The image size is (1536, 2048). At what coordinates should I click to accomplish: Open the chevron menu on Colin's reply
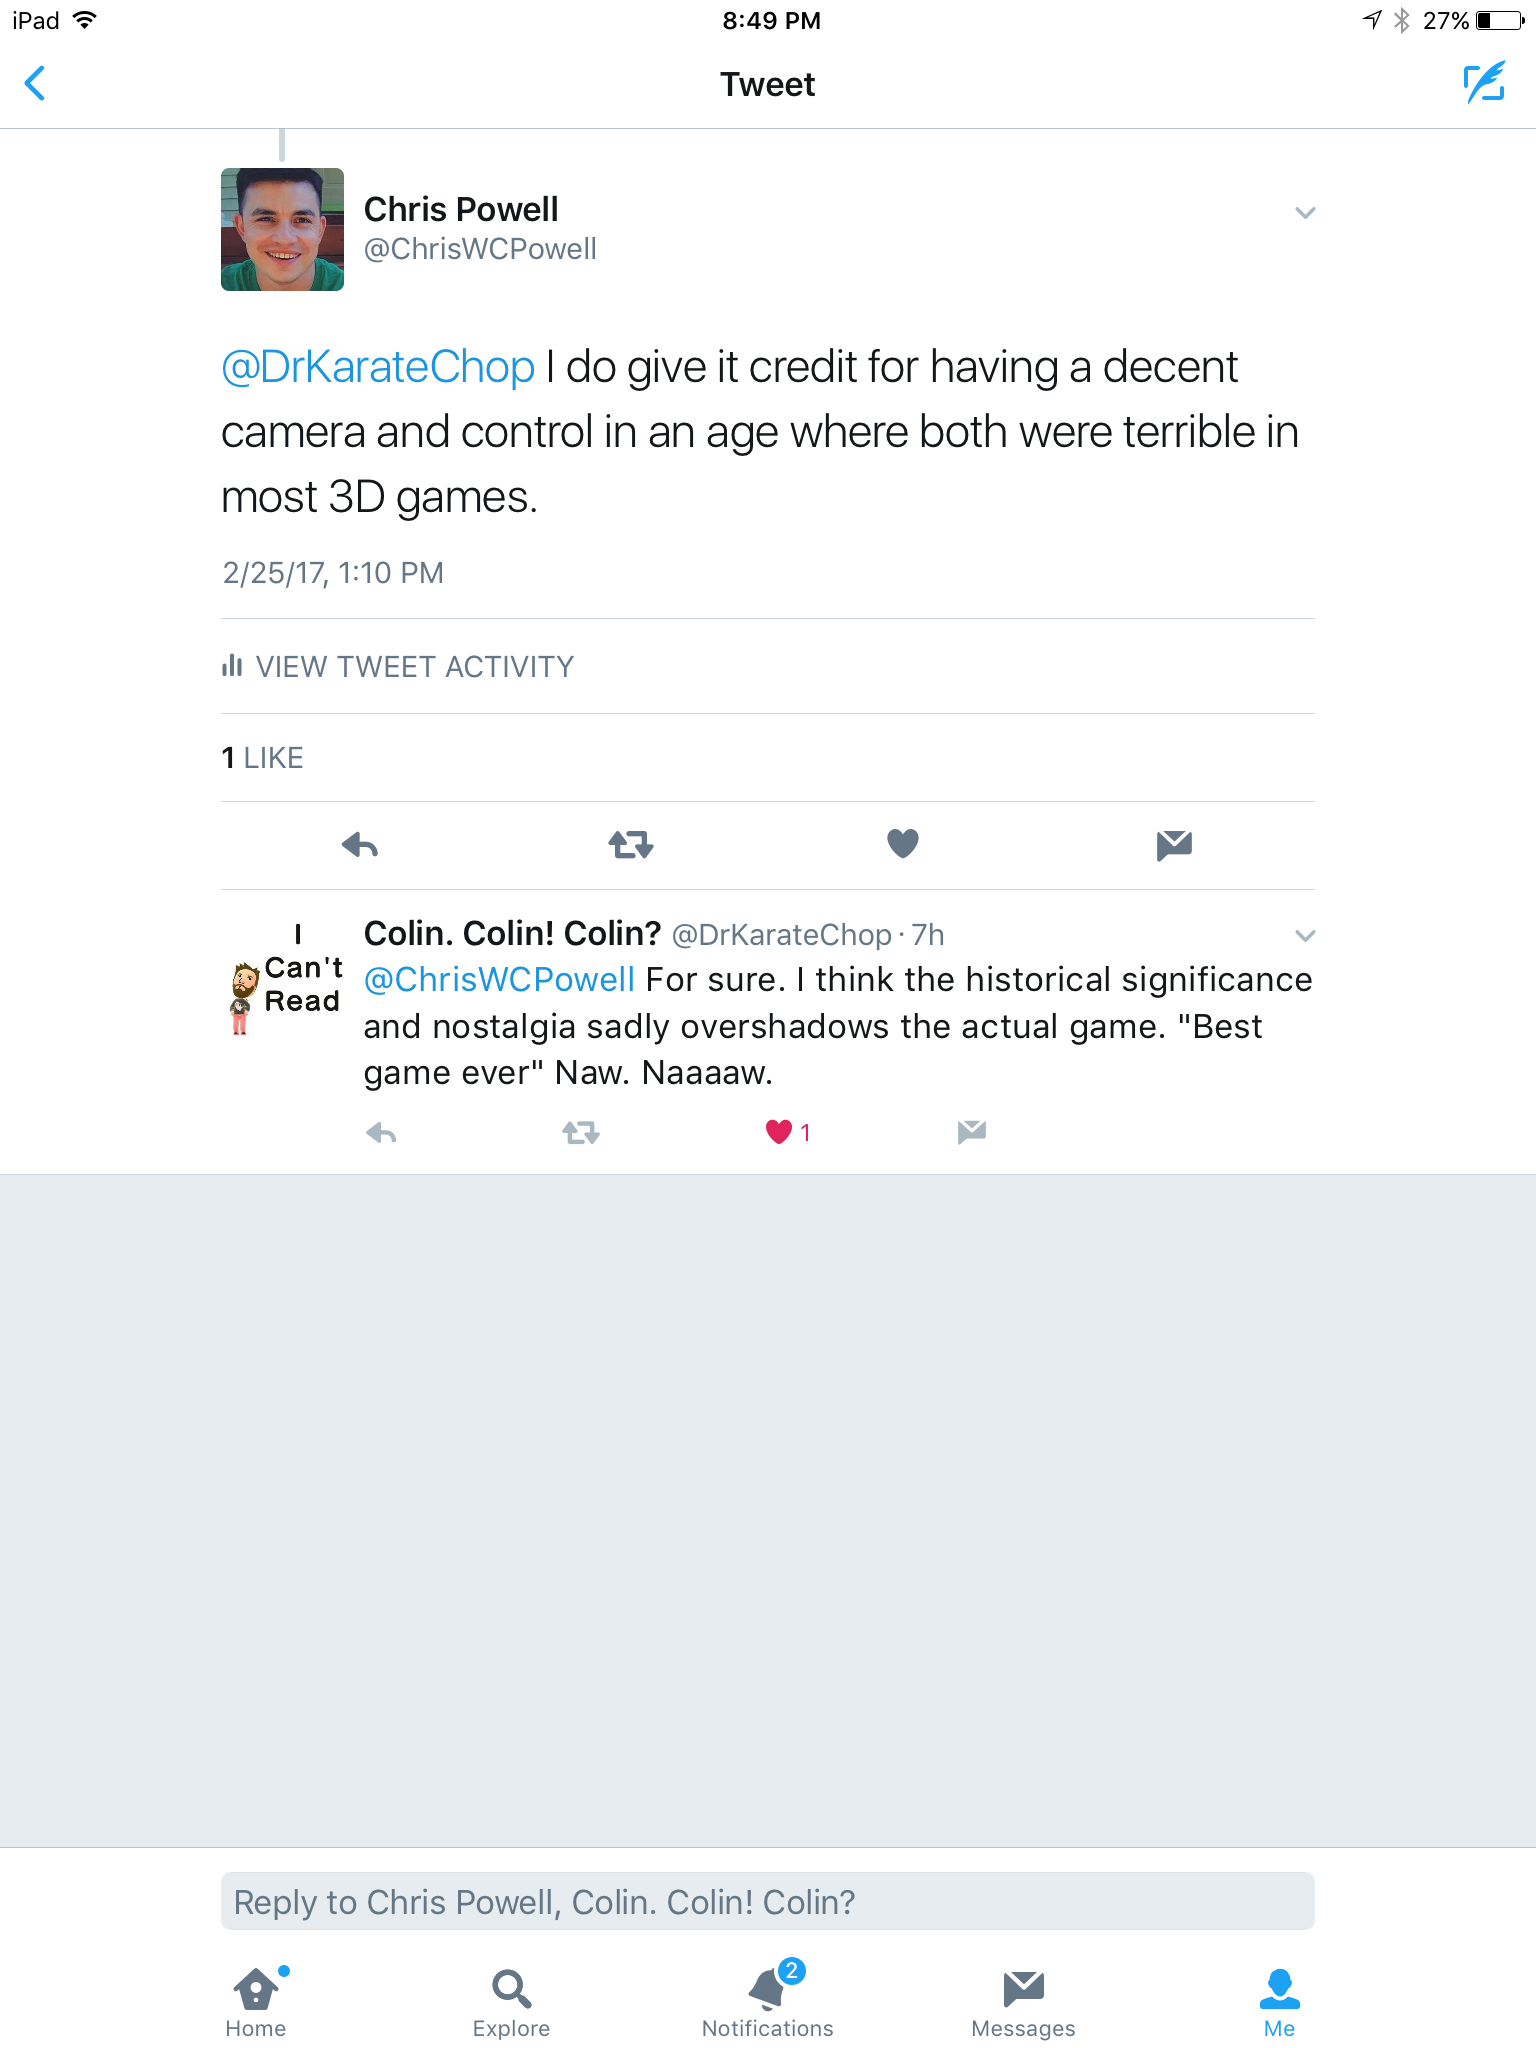coord(1305,935)
